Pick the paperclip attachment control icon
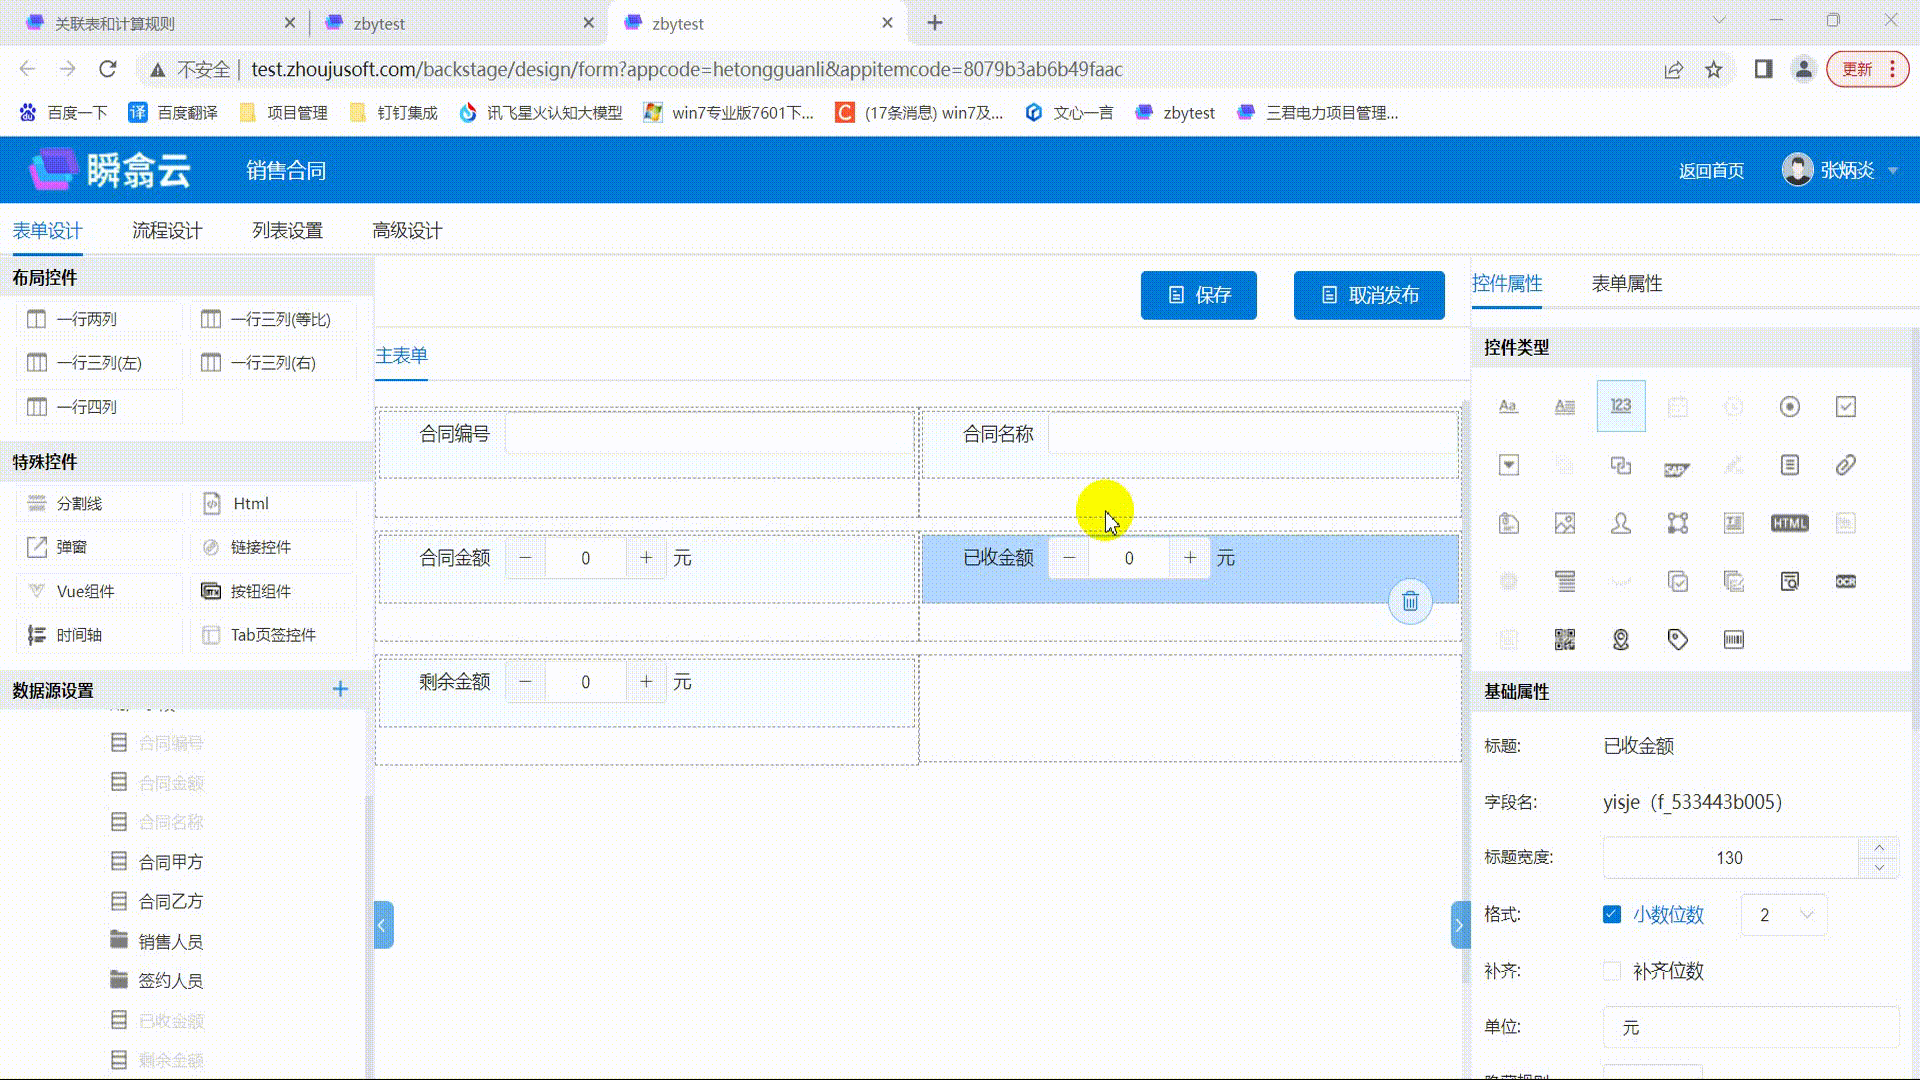This screenshot has height=1080, width=1920. pyautogui.click(x=1845, y=465)
